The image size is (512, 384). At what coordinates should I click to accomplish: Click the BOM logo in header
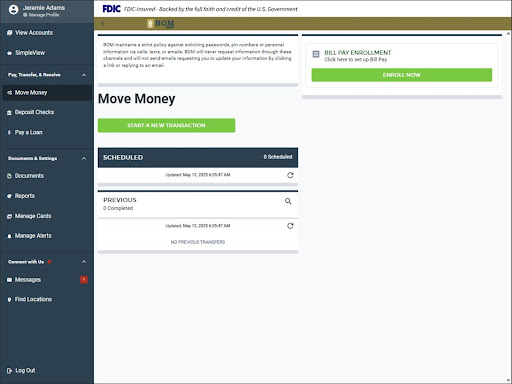click(x=161, y=24)
